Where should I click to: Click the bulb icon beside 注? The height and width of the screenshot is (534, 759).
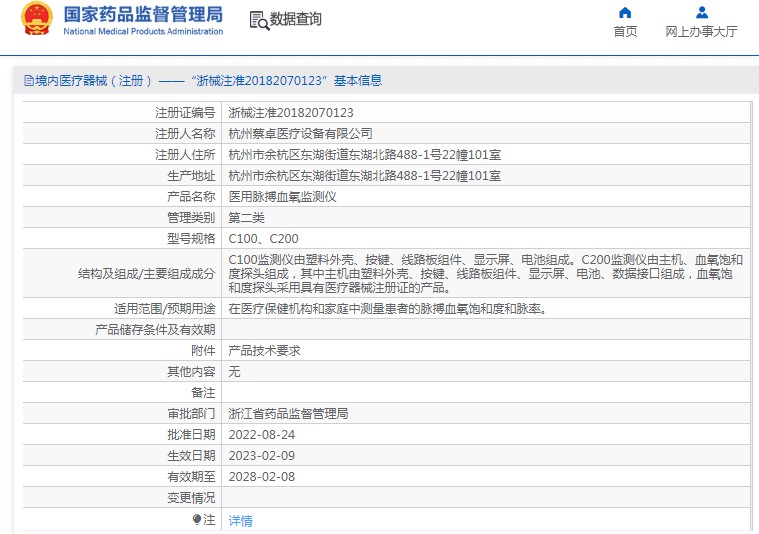(197, 519)
